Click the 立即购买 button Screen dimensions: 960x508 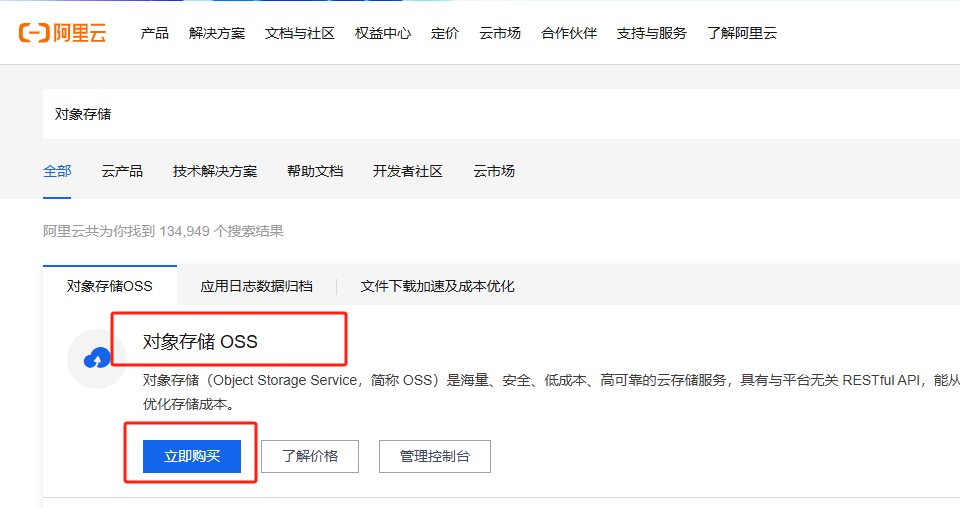point(192,456)
